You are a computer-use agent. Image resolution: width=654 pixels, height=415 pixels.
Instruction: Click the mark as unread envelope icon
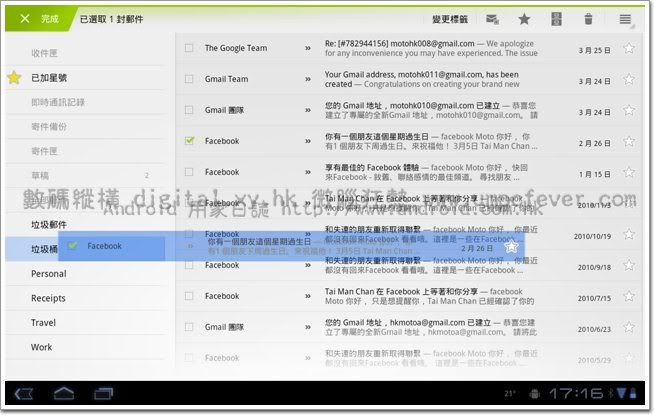click(x=492, y=19)
